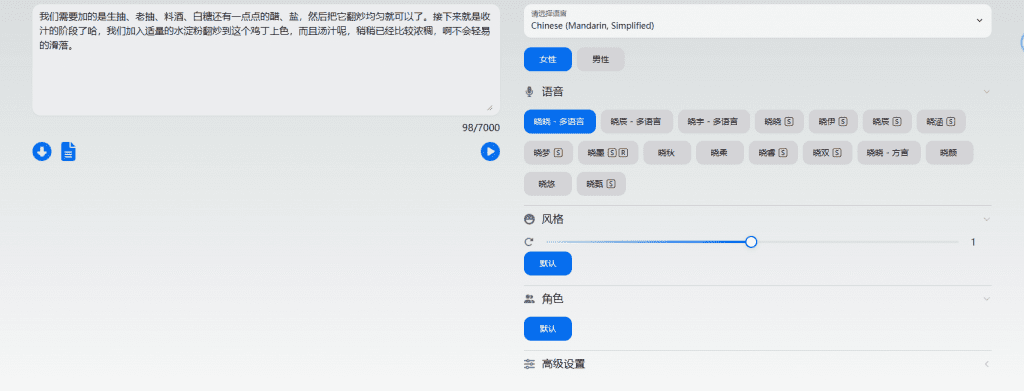Pick the 晓梦 voice option
Image resolution: width=1024 pixels, height=391 pixels.
(x=548, y=153)
